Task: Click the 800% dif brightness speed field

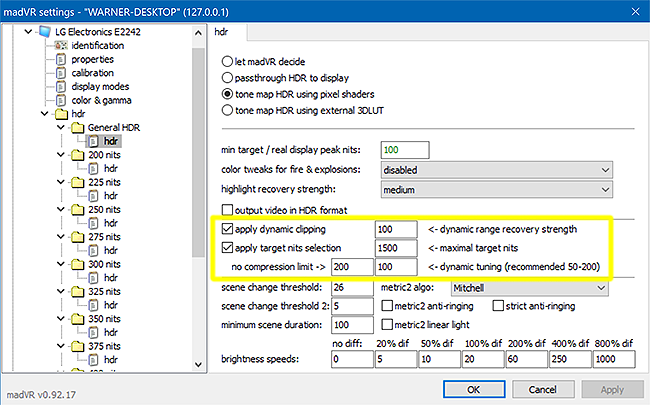Action: click(x=614, y=359)
